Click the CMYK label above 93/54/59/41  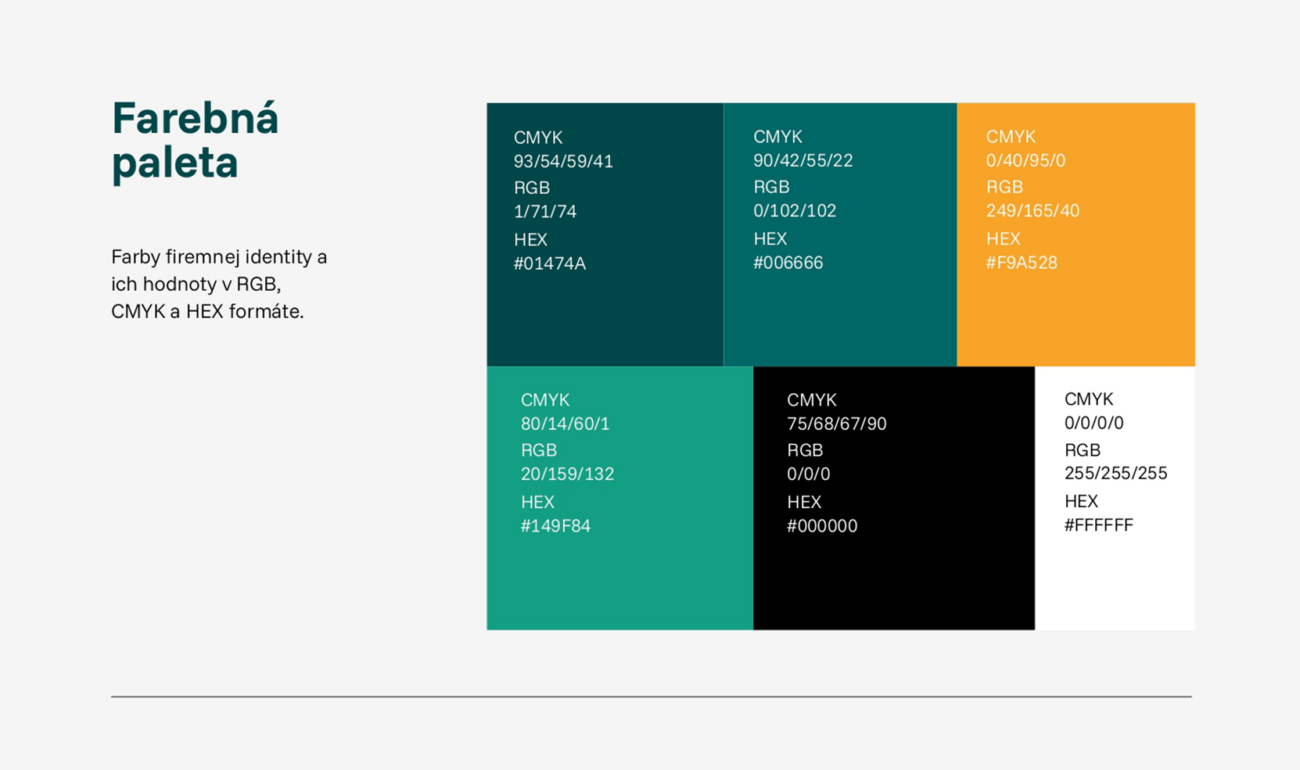tap(538, 138)
